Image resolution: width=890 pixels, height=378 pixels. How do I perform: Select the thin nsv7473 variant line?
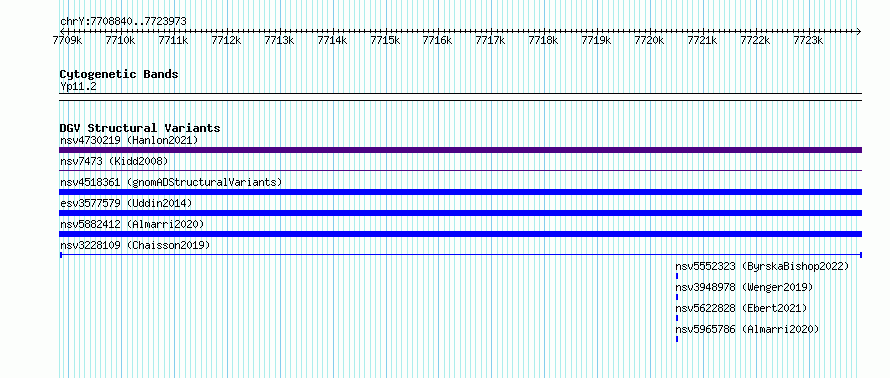pos(460,170)
